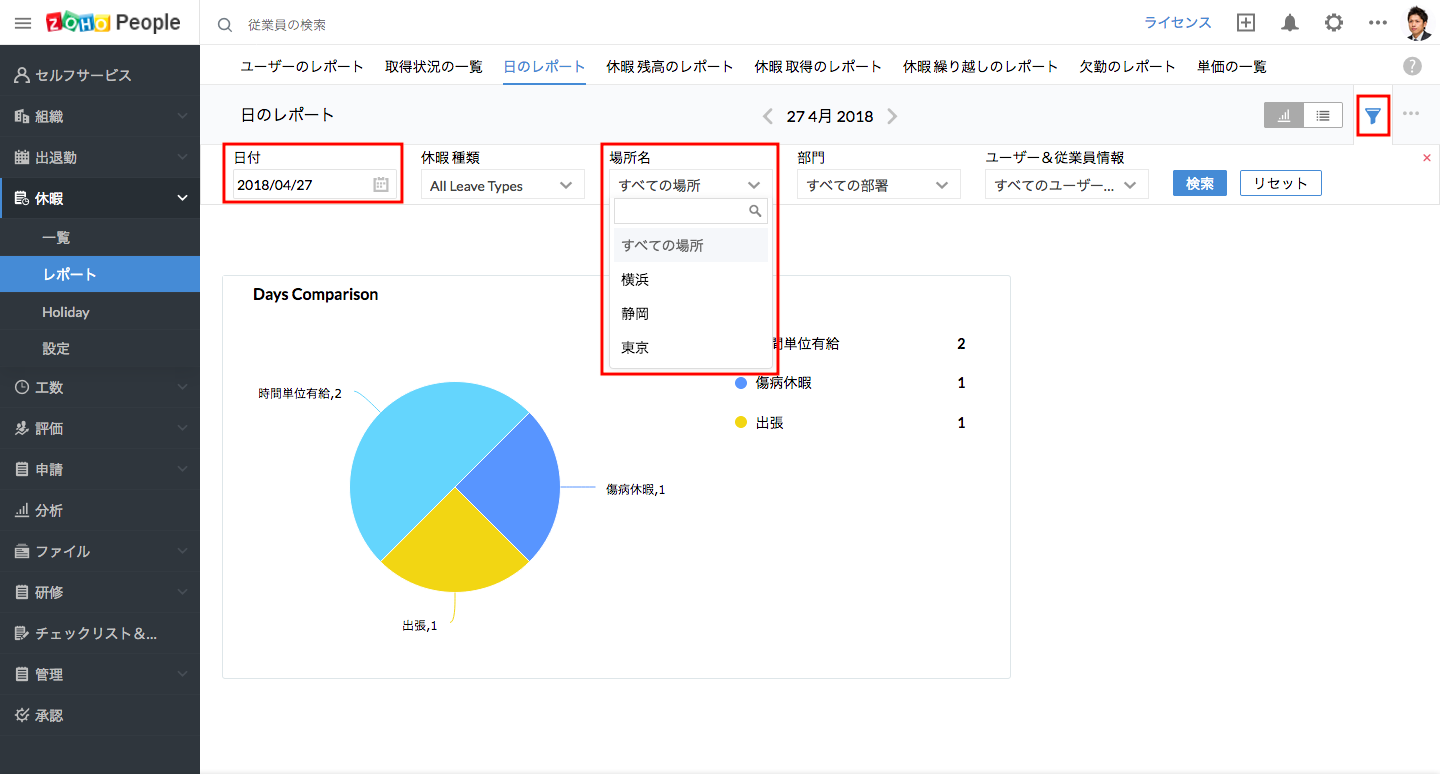The height and width of the screenshot is (774, 1440).
Task: Switch to 休暇 残高のレポート tab
Action: click(x=670, y=67)
